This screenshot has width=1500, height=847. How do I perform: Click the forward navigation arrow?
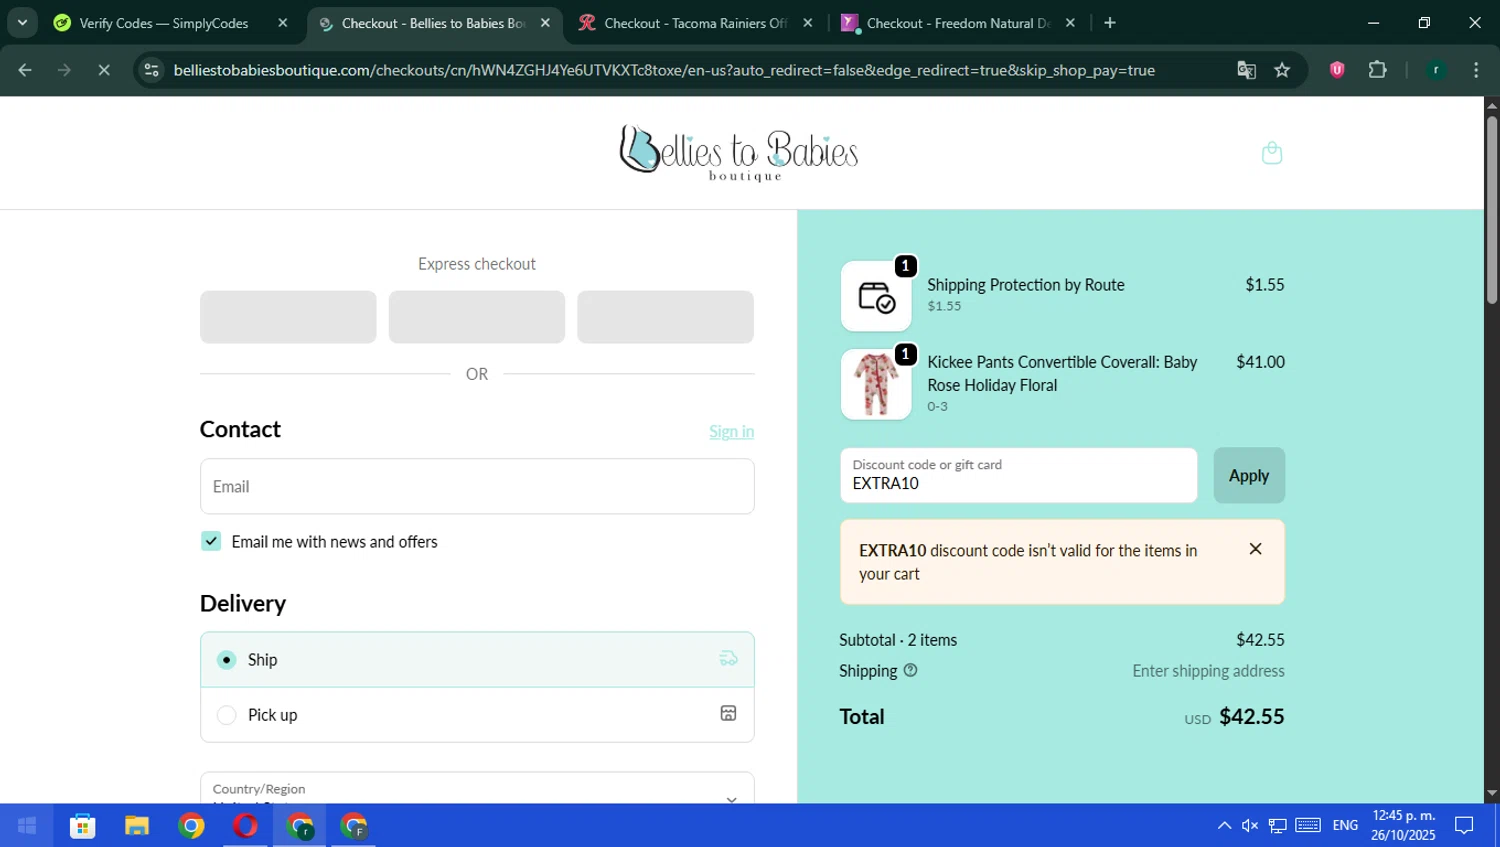tap(64, 70)
